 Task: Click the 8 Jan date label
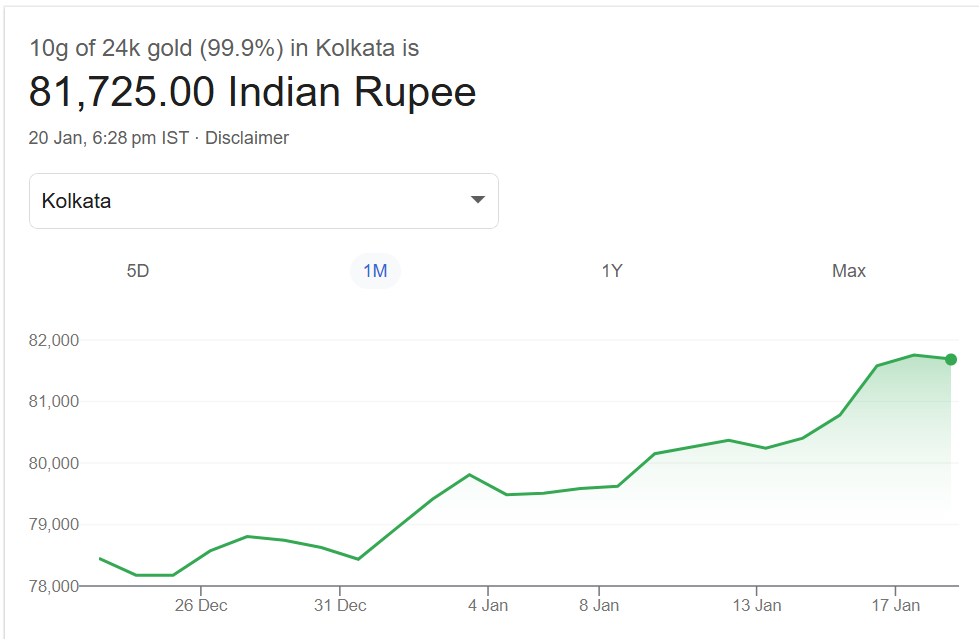[599, 605]
